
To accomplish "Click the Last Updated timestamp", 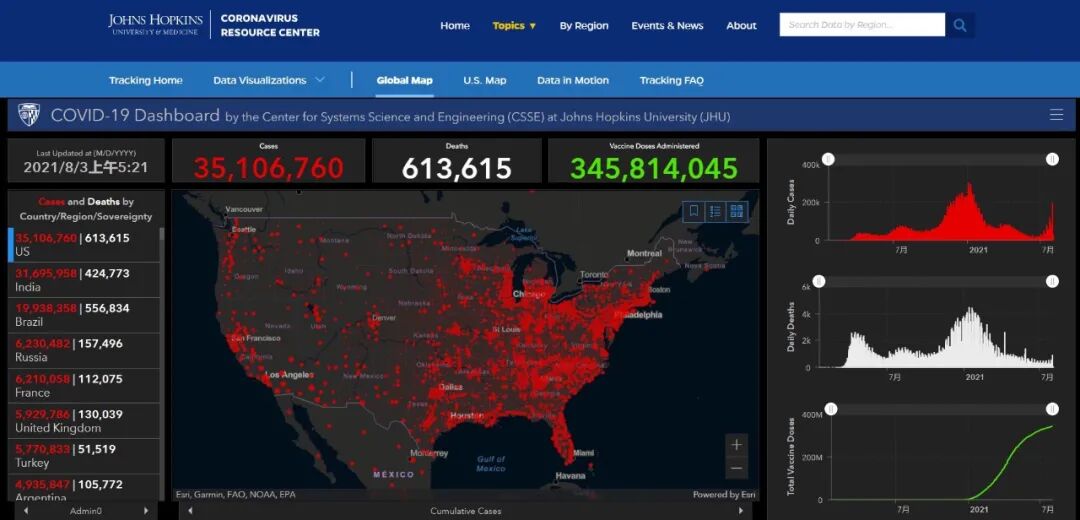I will [85, 167].
